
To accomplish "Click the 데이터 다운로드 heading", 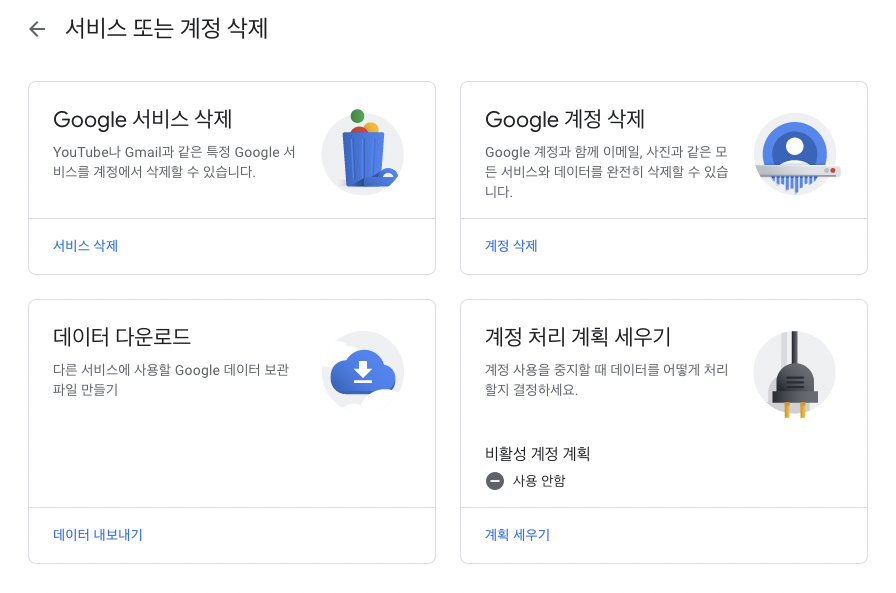I will [x=122, y=336].
